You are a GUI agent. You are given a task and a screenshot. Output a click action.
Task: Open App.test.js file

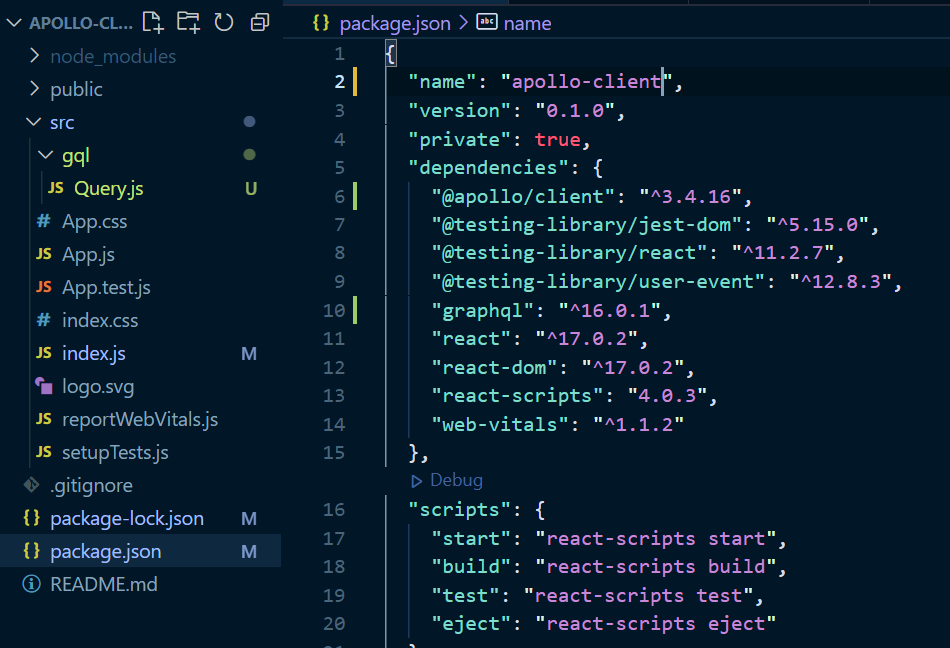(x=106, y=288)
